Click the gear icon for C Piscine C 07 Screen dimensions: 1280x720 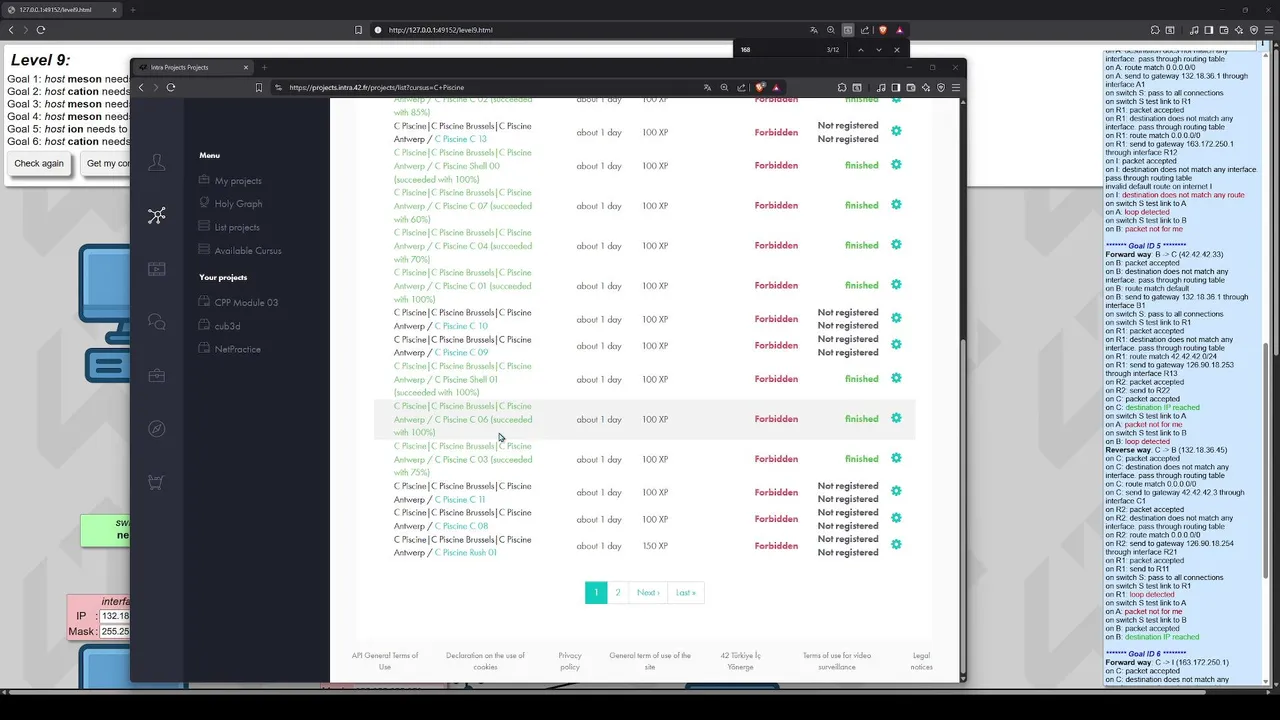coord(896,205)
